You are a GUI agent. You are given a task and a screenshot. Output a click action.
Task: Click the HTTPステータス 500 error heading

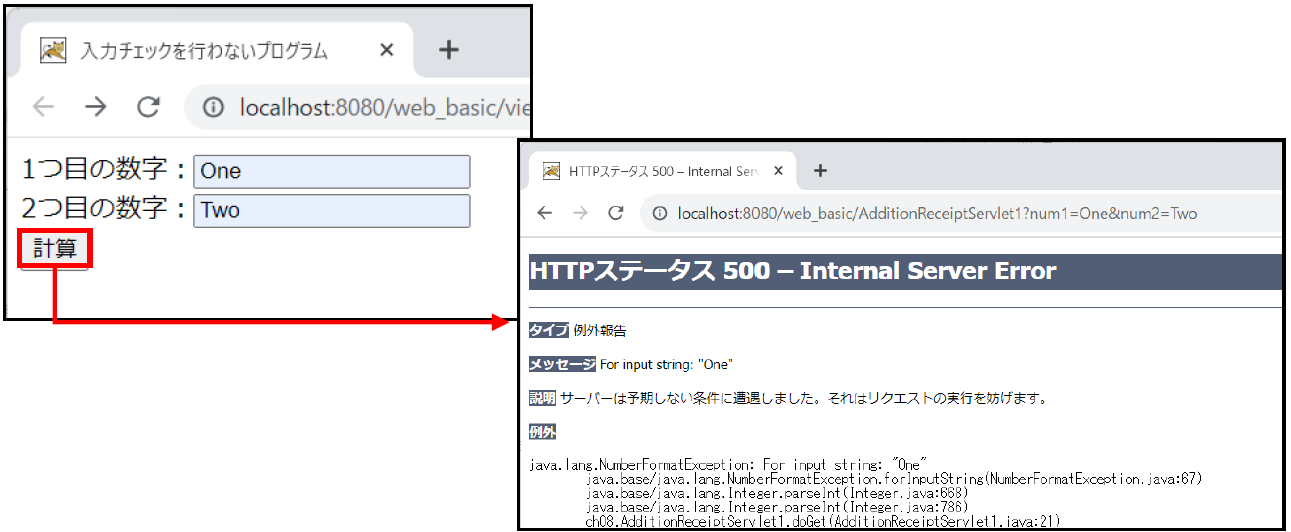[792, 271]
